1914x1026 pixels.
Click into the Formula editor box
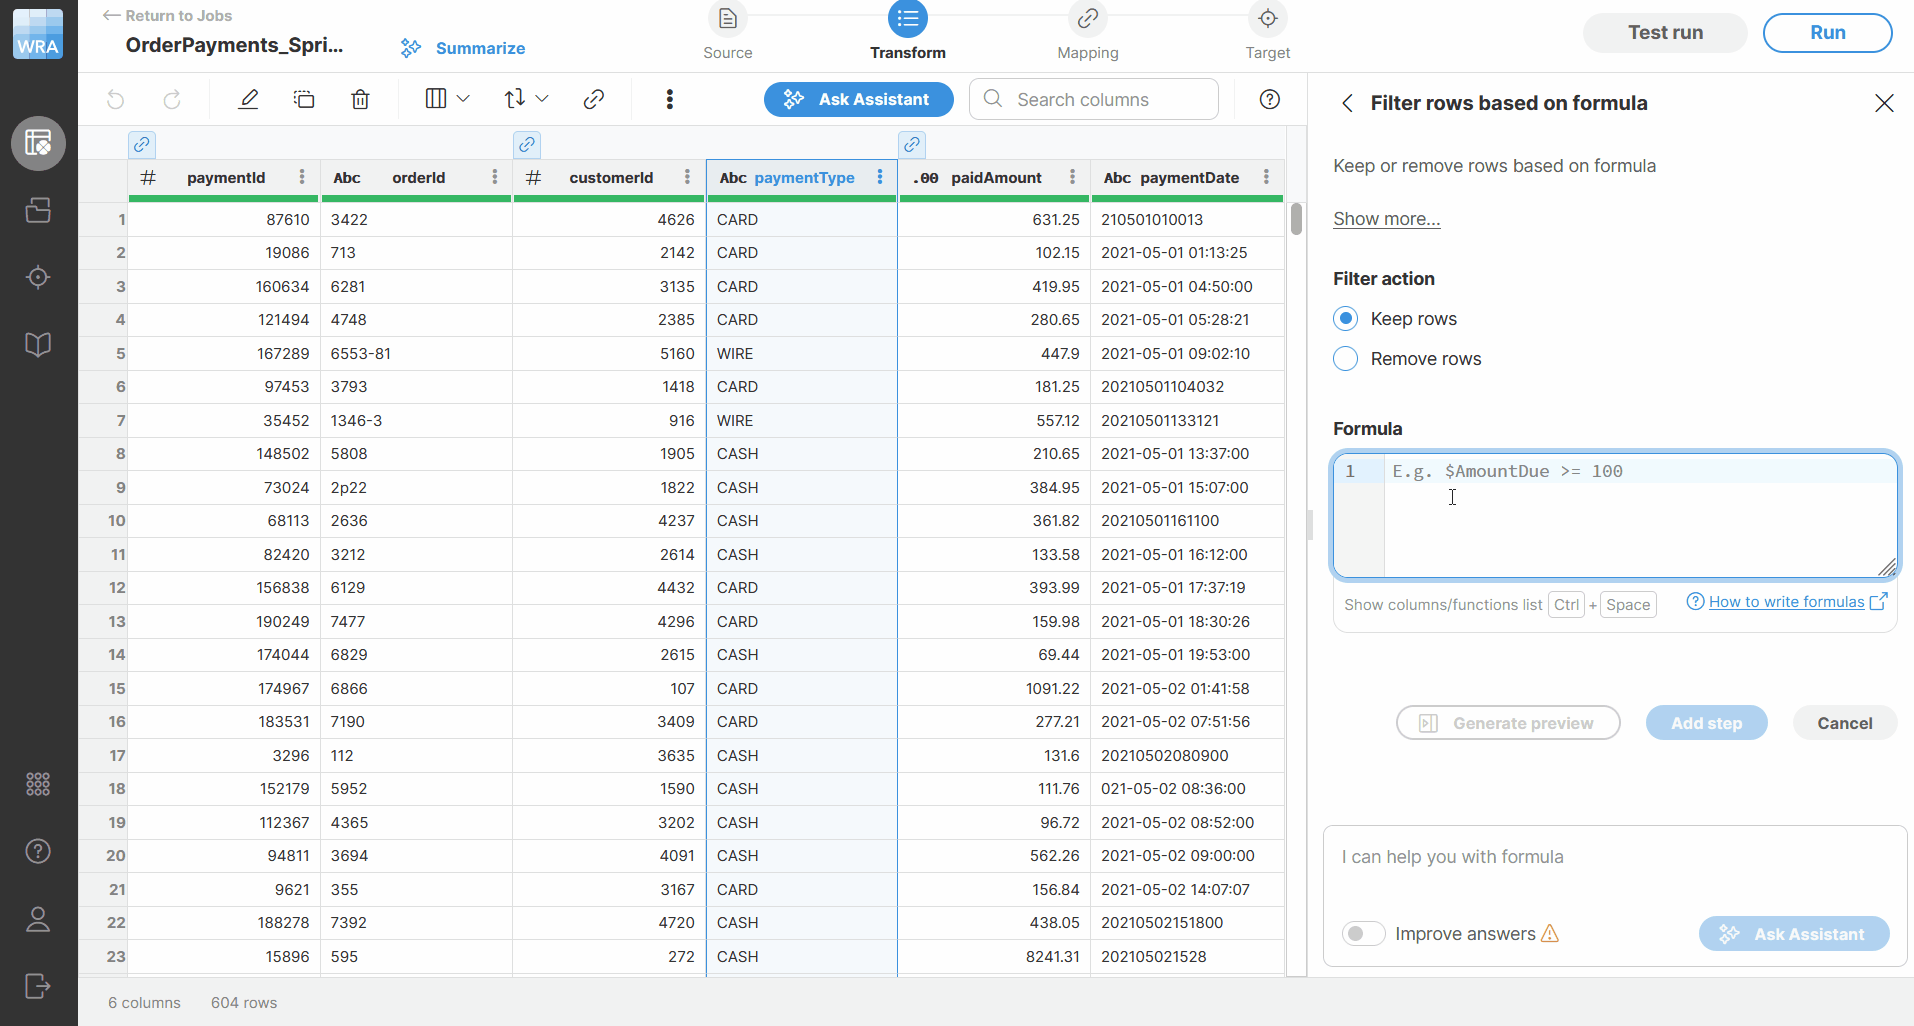click(1615, 515)
